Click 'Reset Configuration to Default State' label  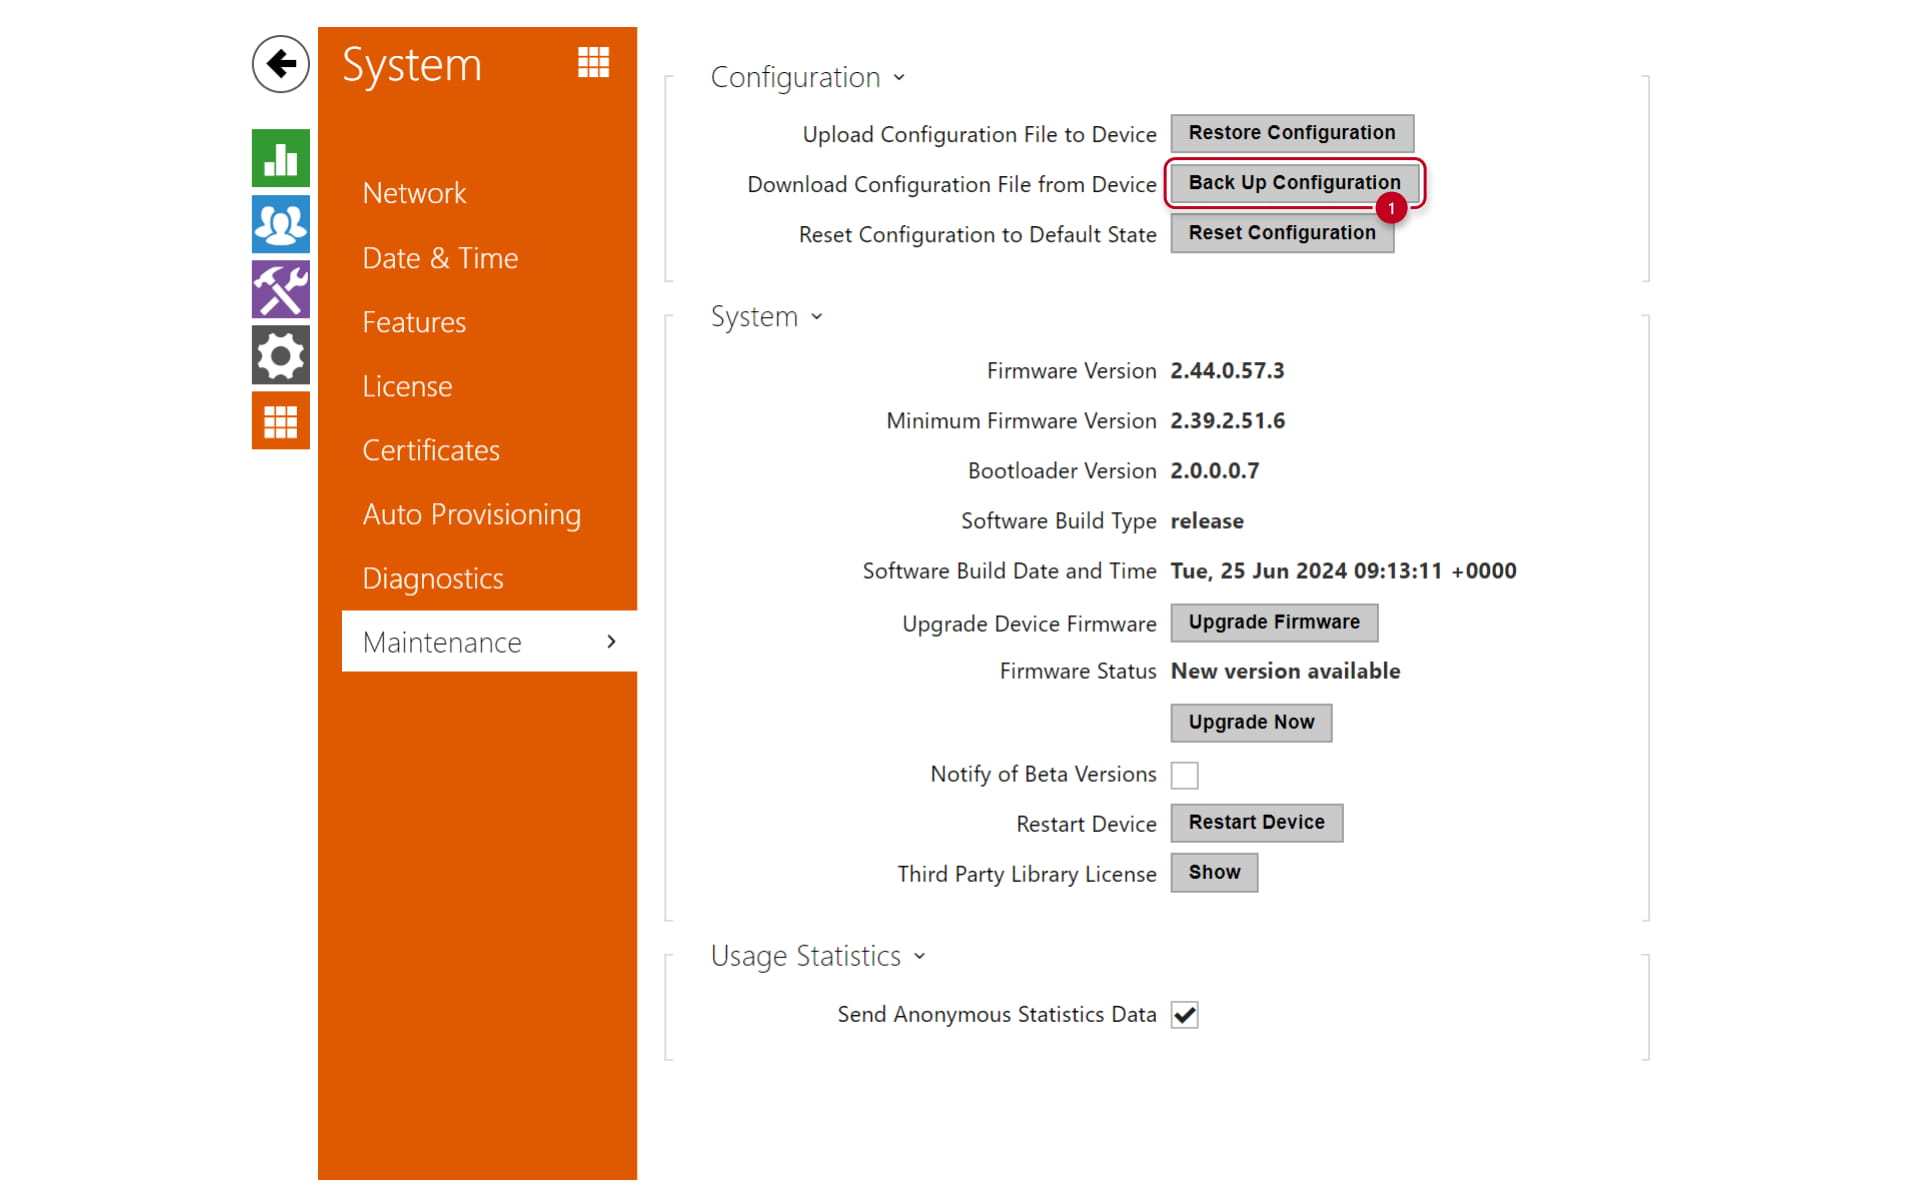(x=977, y=235)
